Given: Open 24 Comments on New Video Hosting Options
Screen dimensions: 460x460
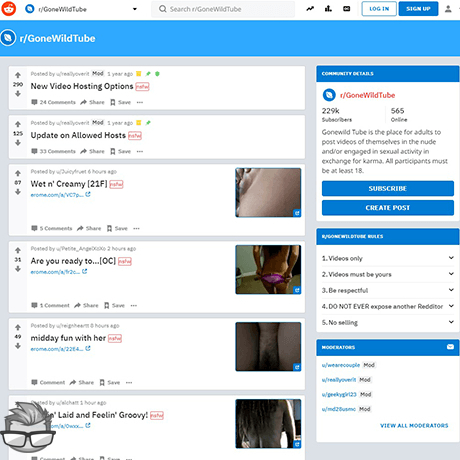Looking at the screenshot, I should (53, 102).
